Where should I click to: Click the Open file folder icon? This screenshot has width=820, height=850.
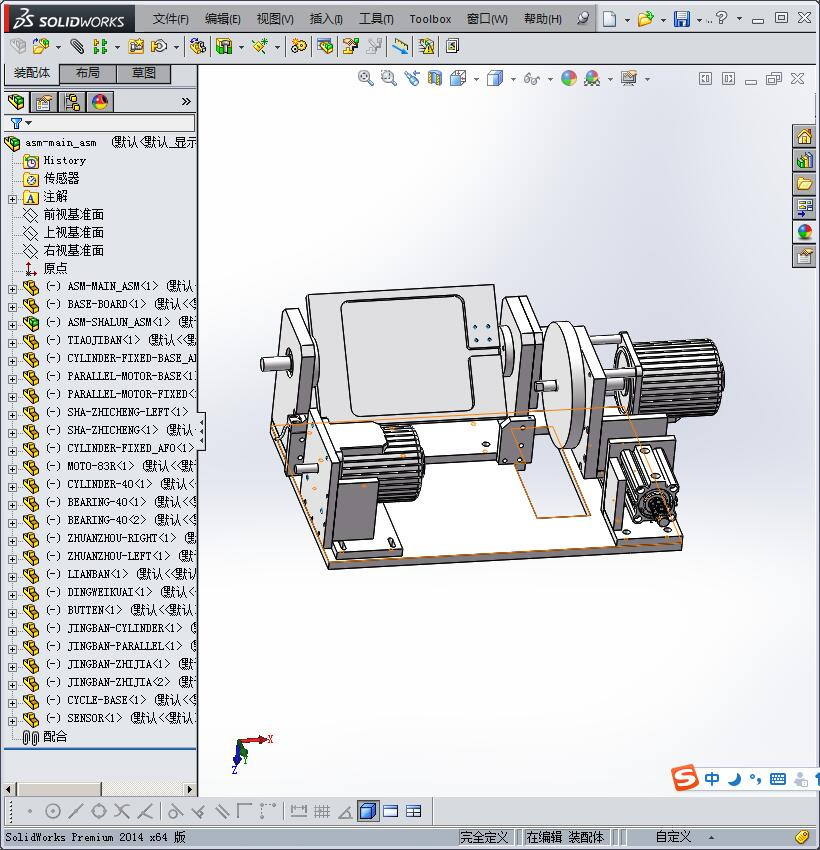645,19
